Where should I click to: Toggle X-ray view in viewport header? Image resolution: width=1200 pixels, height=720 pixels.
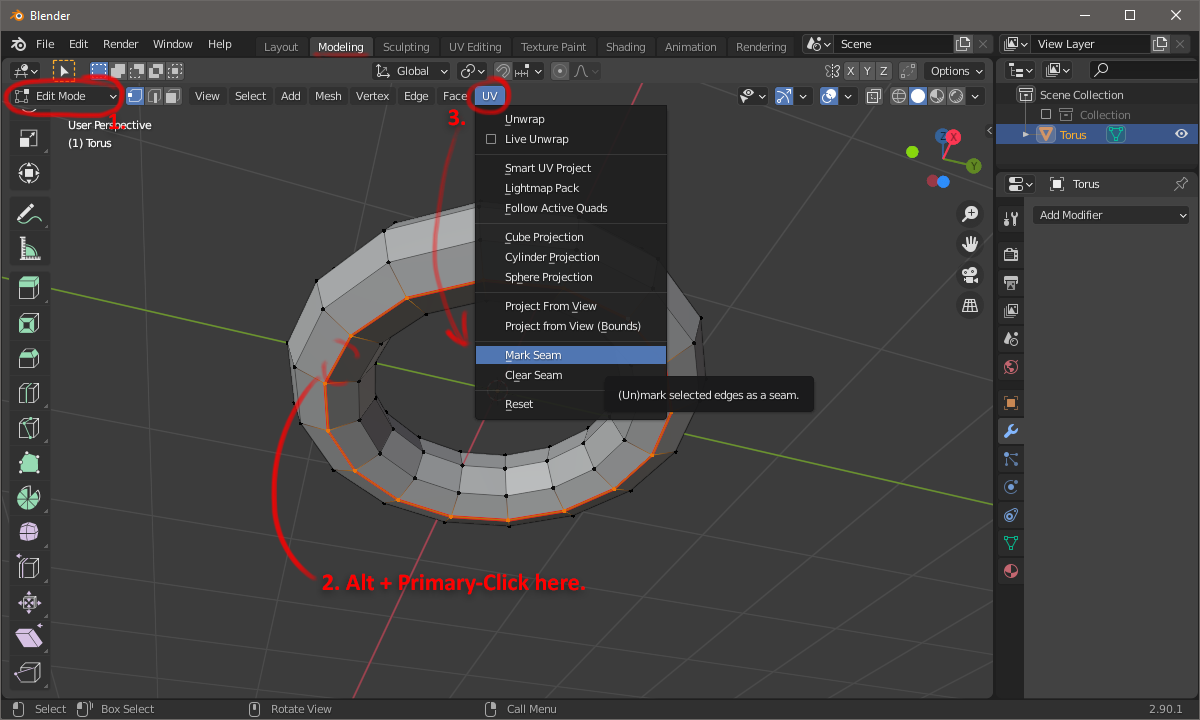(873, 96)
